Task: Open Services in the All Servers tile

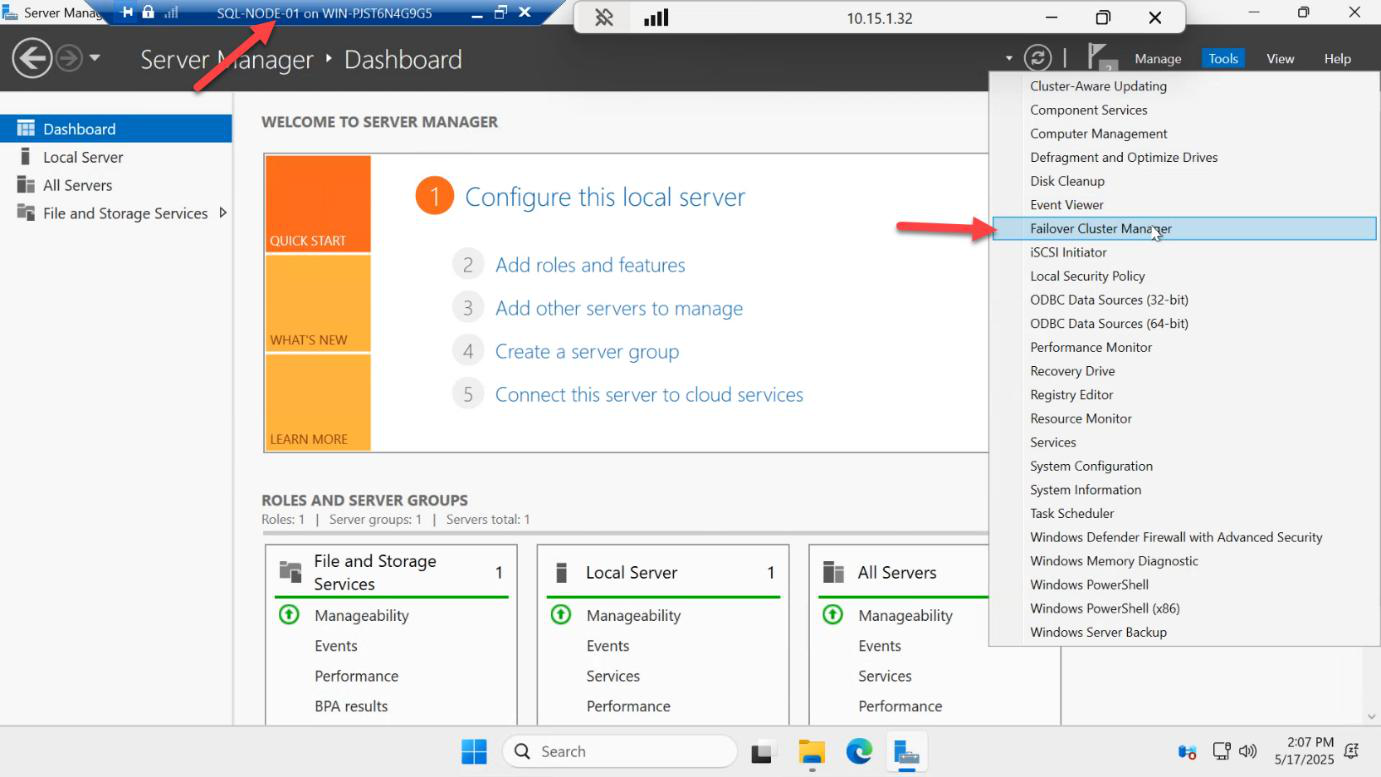Action: (x=885, y=676)
